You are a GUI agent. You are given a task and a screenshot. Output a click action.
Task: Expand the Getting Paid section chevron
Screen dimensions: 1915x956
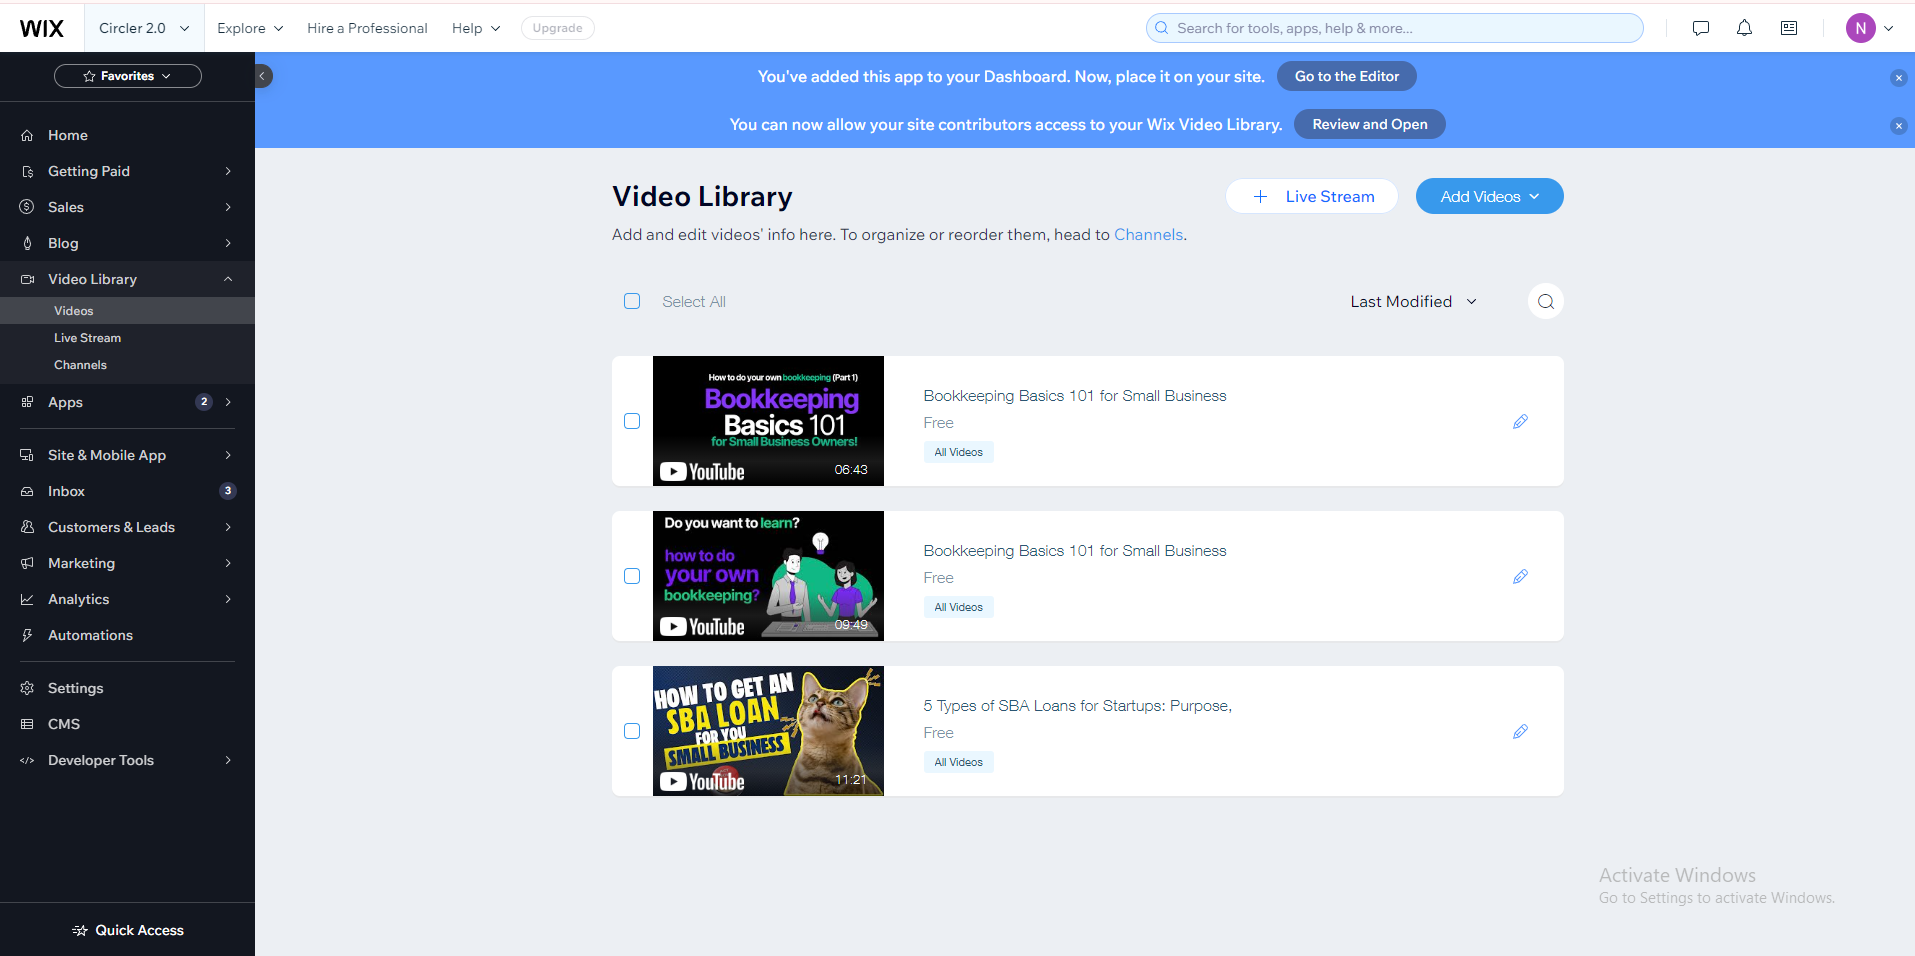(x=228, y=171)
